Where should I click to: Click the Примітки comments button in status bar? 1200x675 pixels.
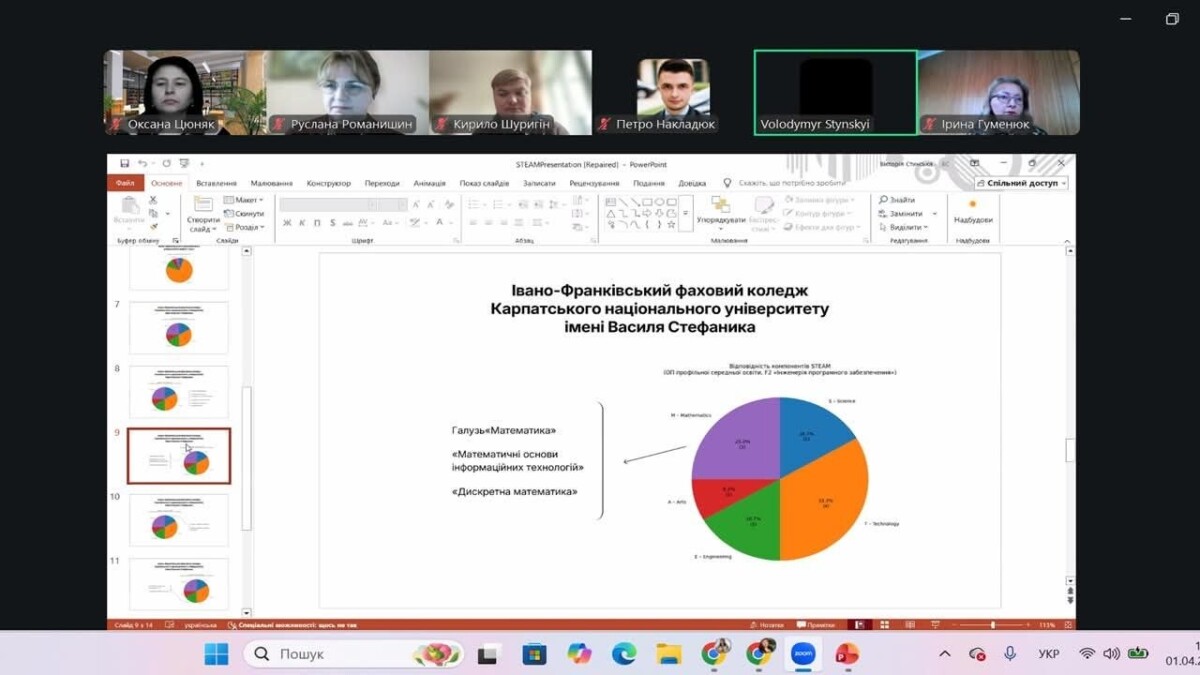click(x=817, y=625)
